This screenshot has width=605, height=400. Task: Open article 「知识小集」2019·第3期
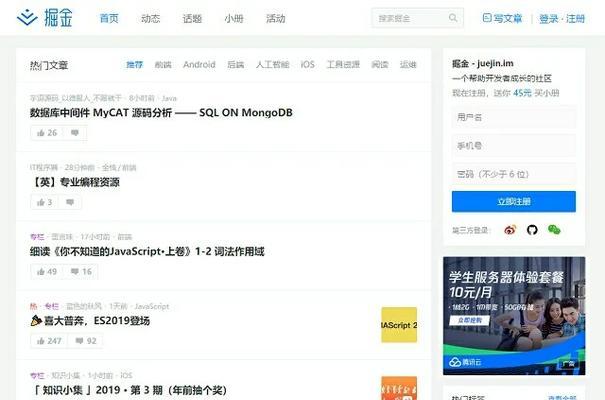(x=128, y=390)
